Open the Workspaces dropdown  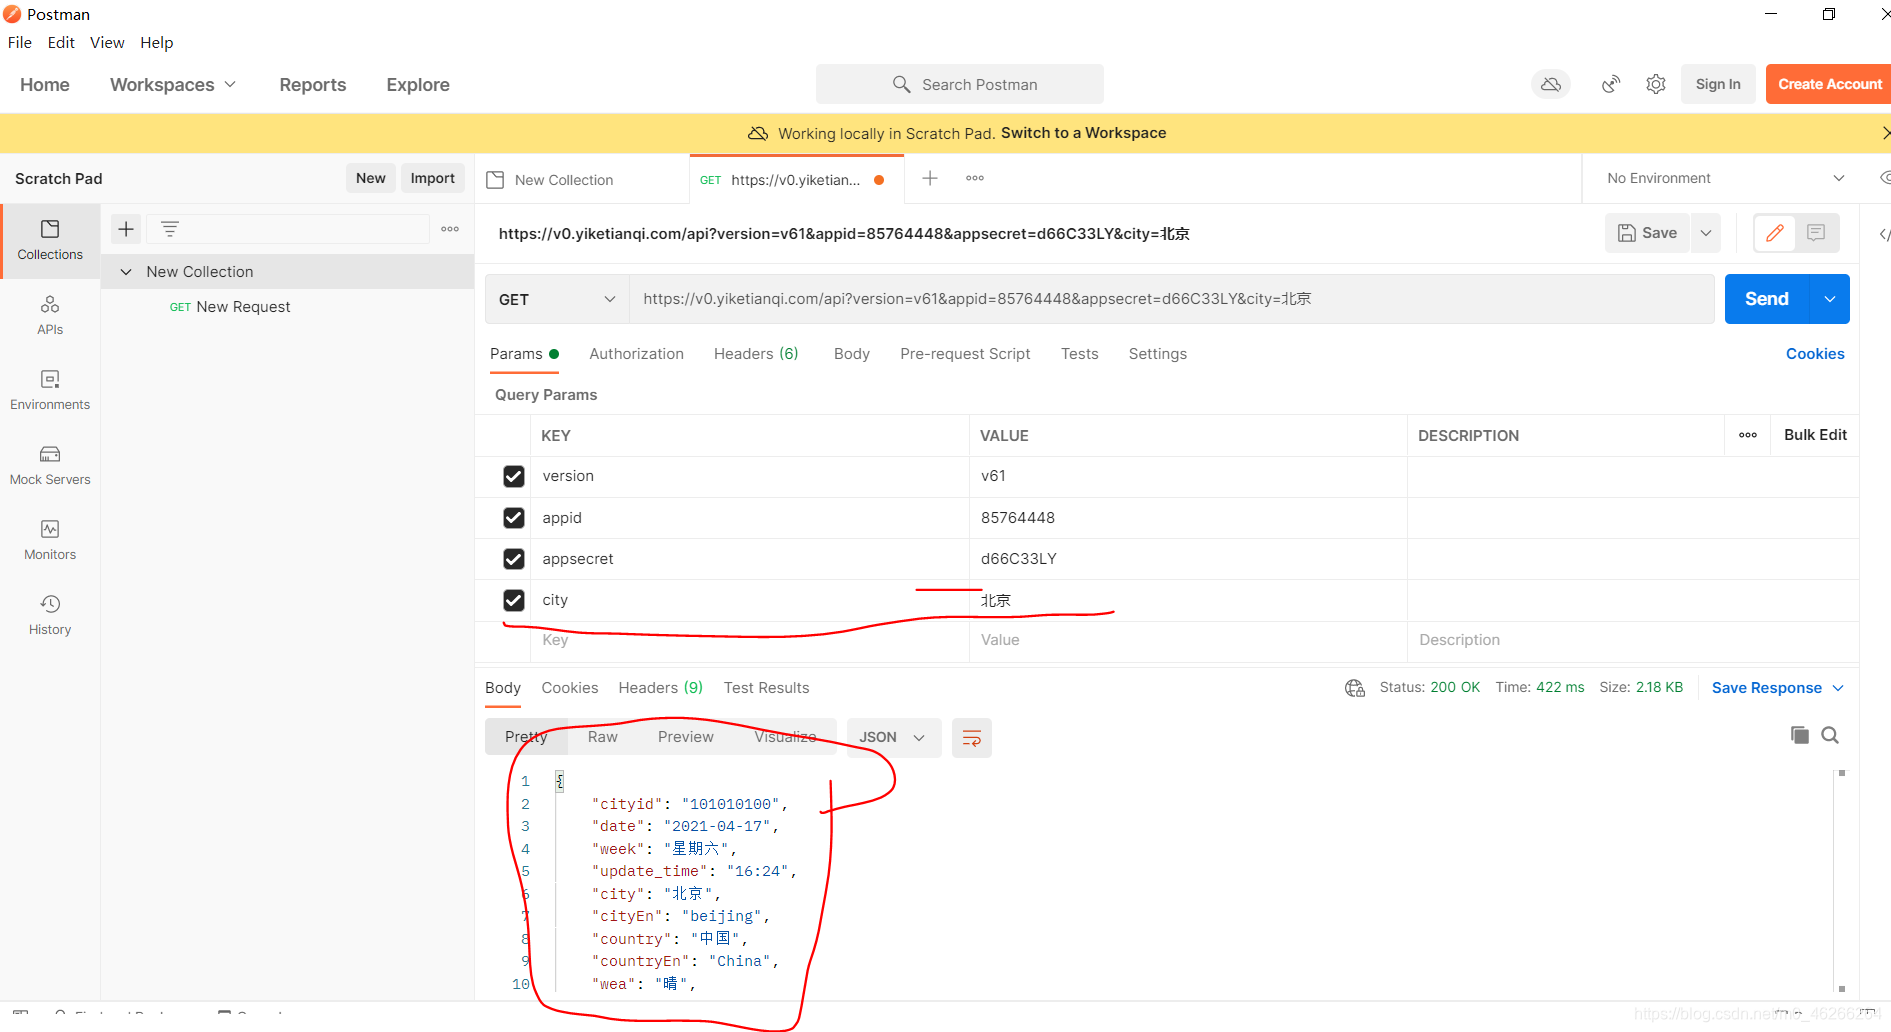point(173,85)
